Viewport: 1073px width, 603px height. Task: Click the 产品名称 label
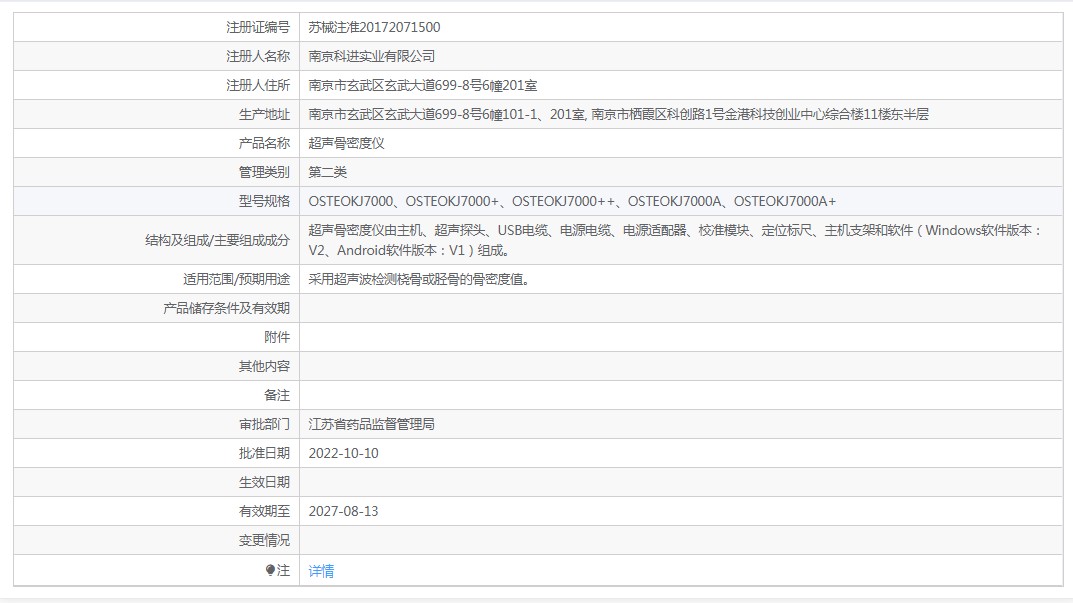(264, 143)
